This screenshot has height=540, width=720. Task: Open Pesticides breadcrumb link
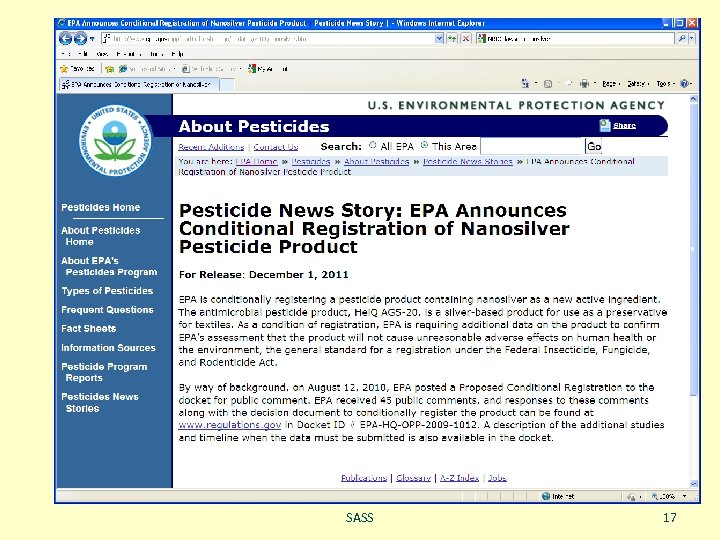pos(311,162)
